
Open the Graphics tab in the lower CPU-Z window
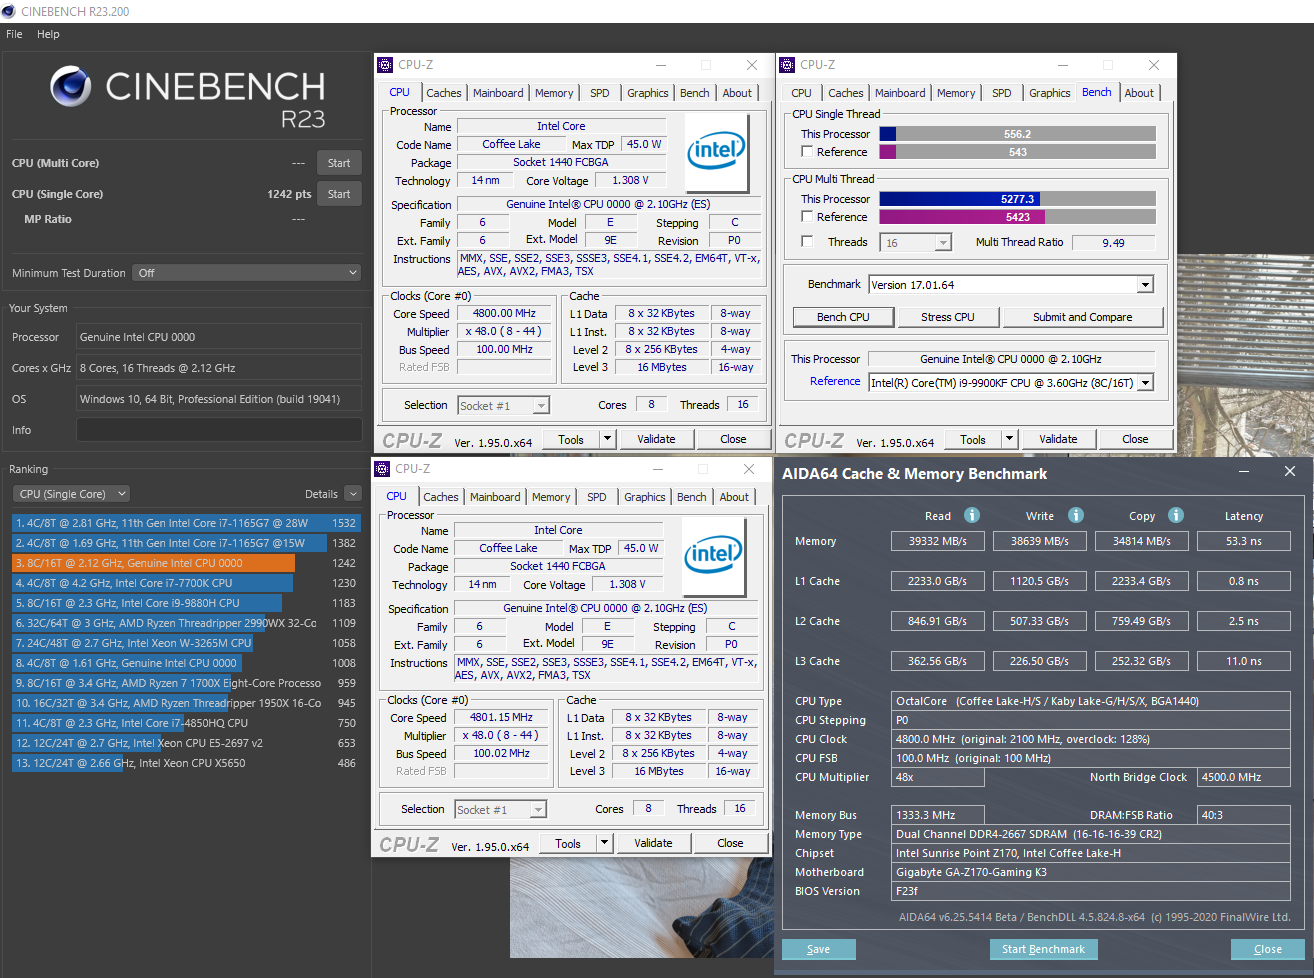point(645,497)
